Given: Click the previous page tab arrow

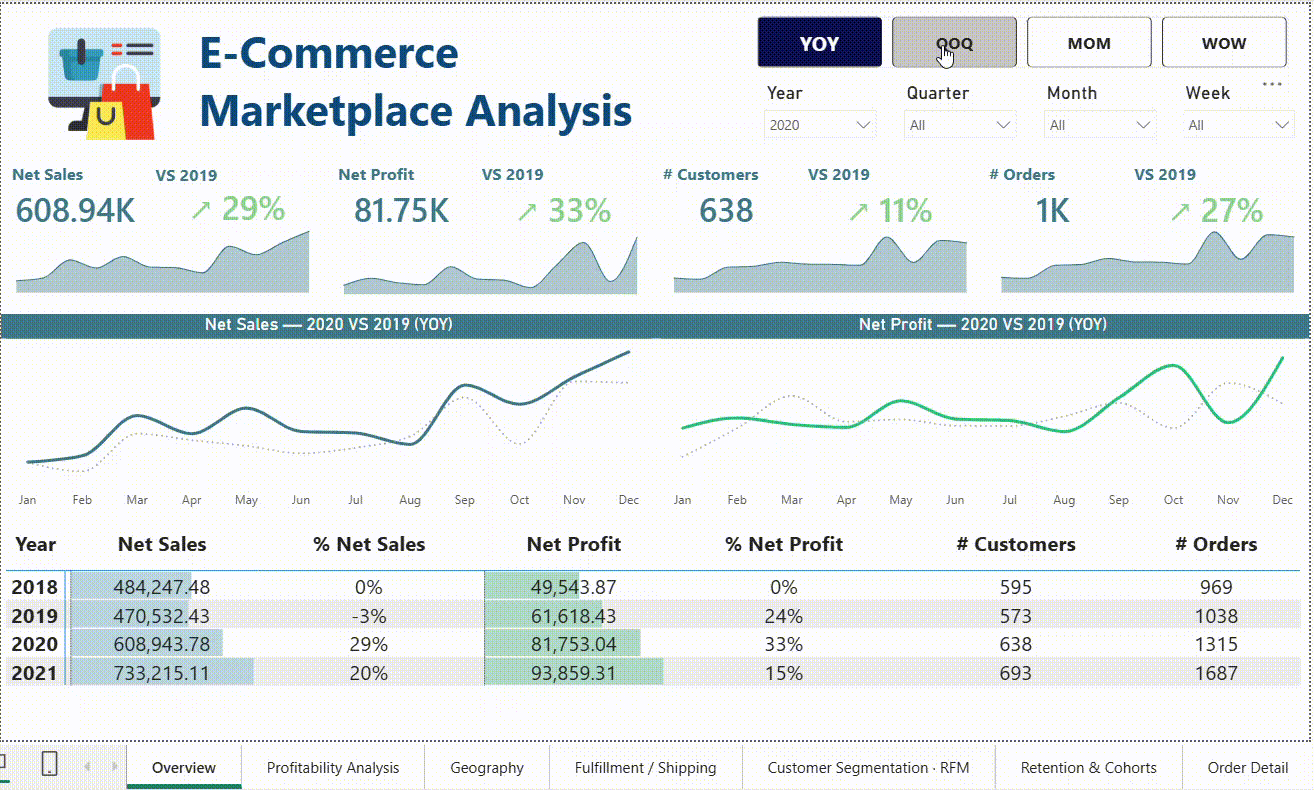Looking at the screenshot, I should pos(88,767).
